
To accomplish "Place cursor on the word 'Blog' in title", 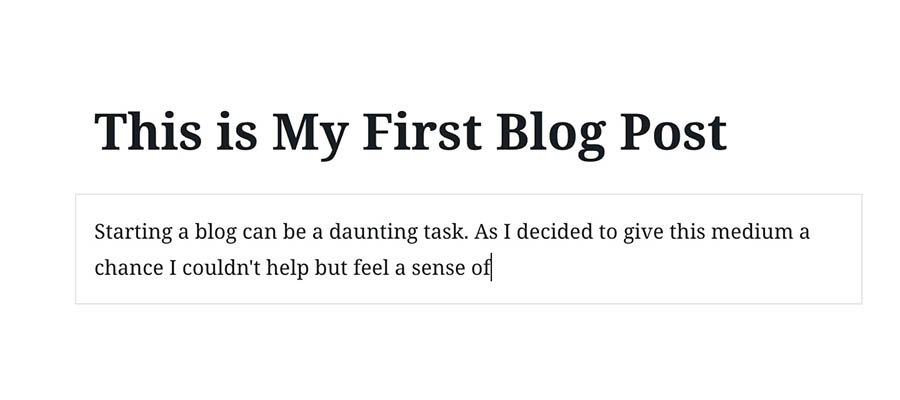I will [x=550, y=135].
